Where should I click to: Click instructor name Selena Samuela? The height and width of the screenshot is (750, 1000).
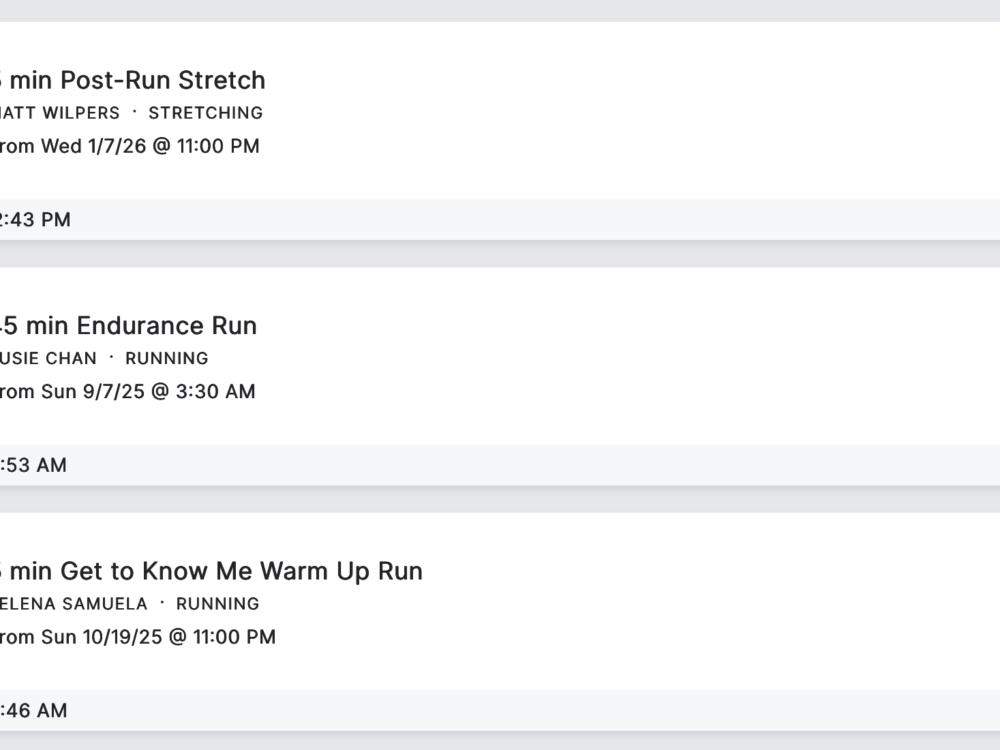pos(74,604)
